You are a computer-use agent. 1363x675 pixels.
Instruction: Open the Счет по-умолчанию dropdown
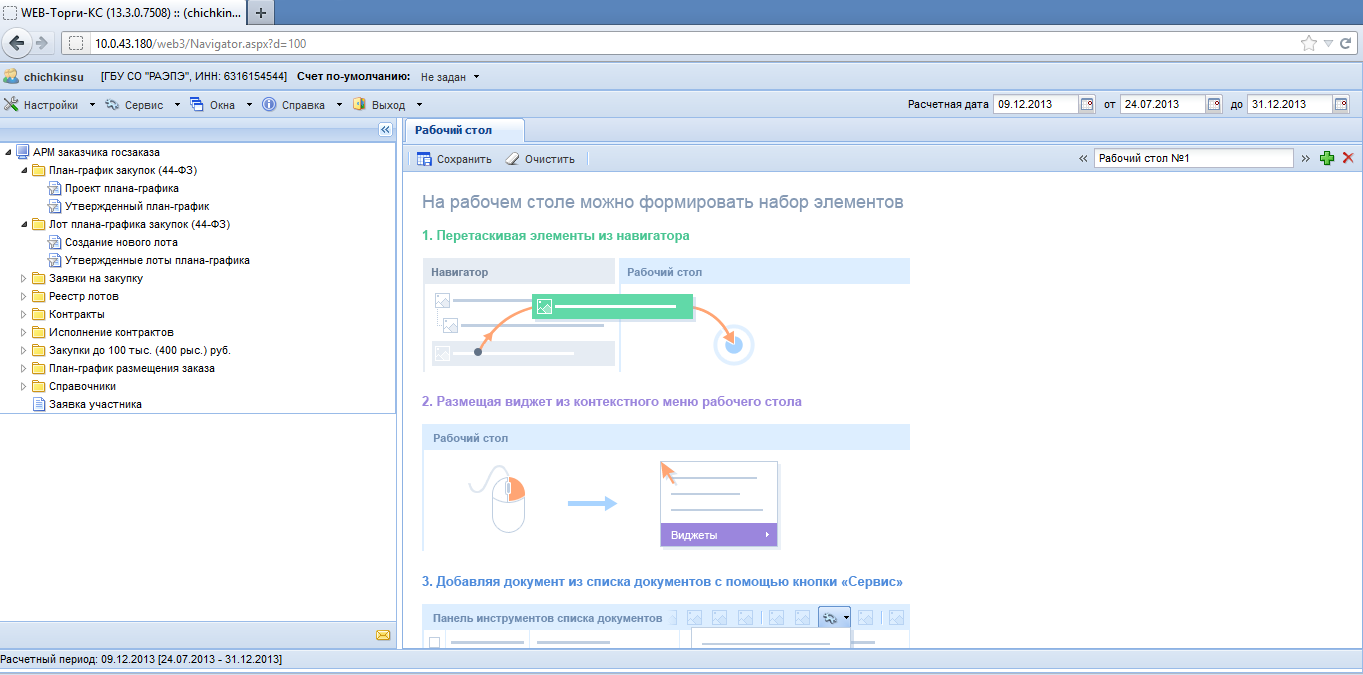coord(449,77)
